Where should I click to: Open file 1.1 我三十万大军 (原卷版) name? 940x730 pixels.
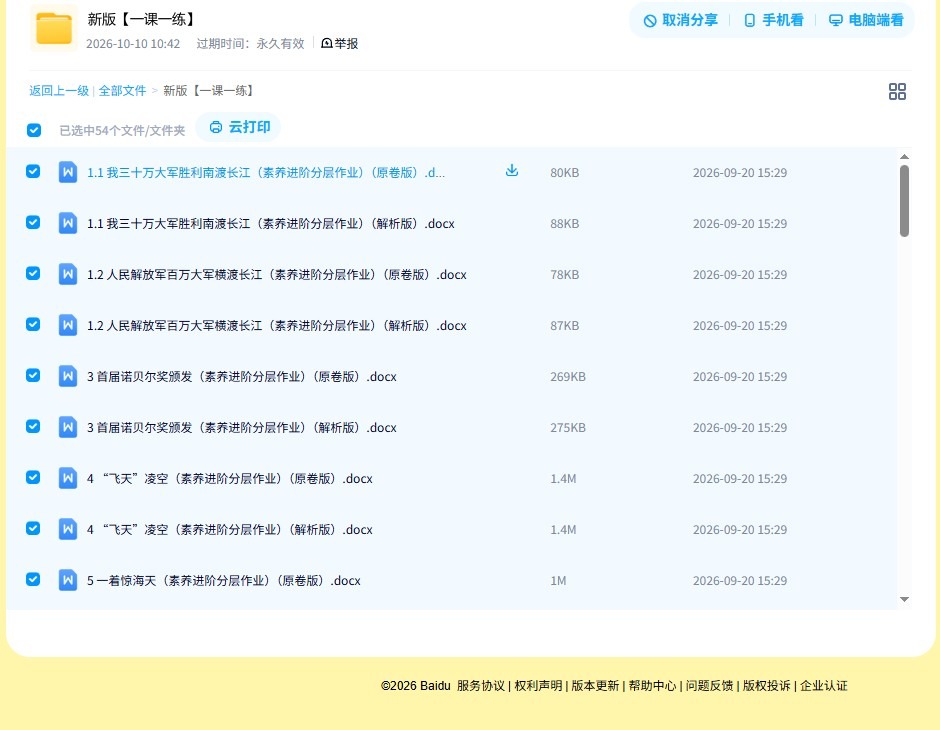coord(266,173)
